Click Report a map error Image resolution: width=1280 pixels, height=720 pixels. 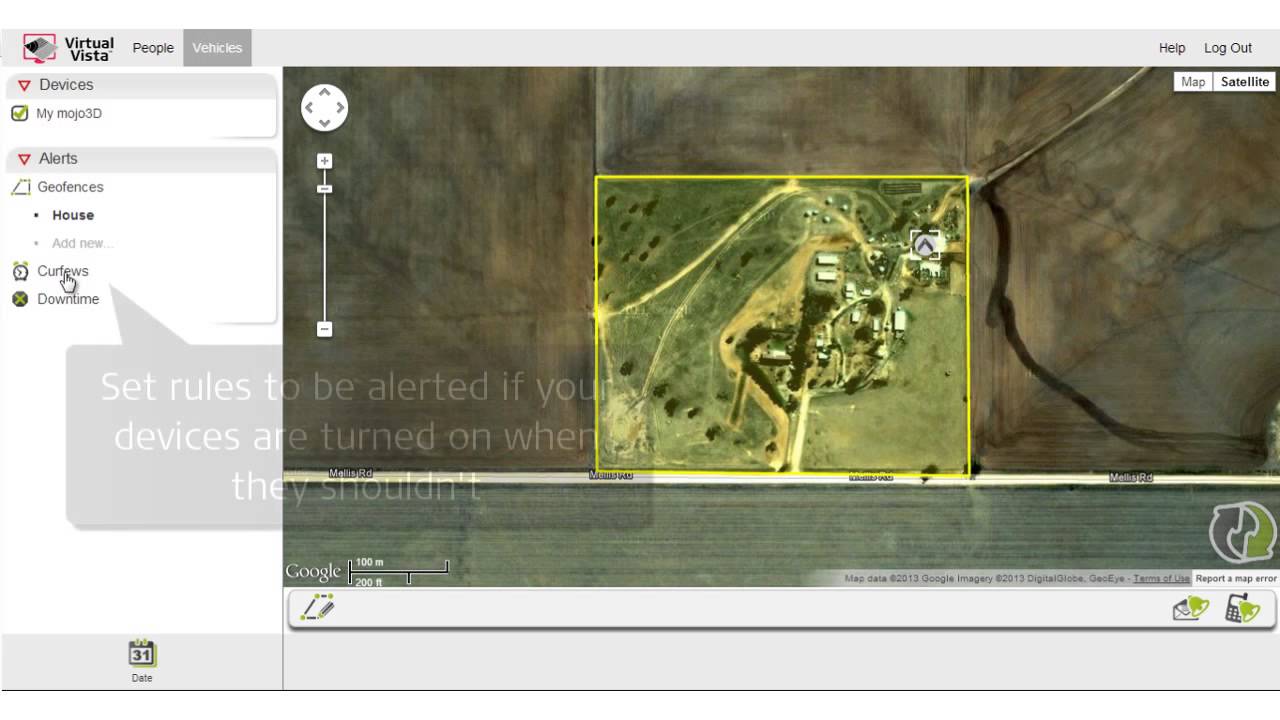(1236, 578)
